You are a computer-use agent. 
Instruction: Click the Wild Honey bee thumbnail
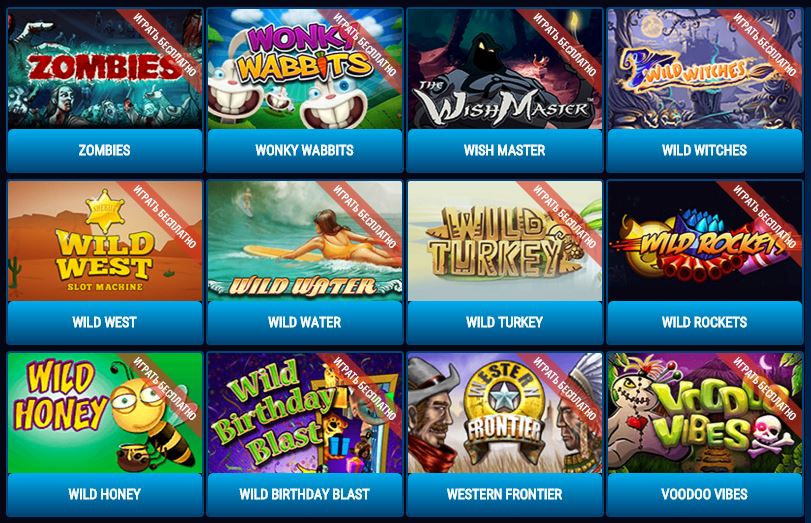click(105, 413)
